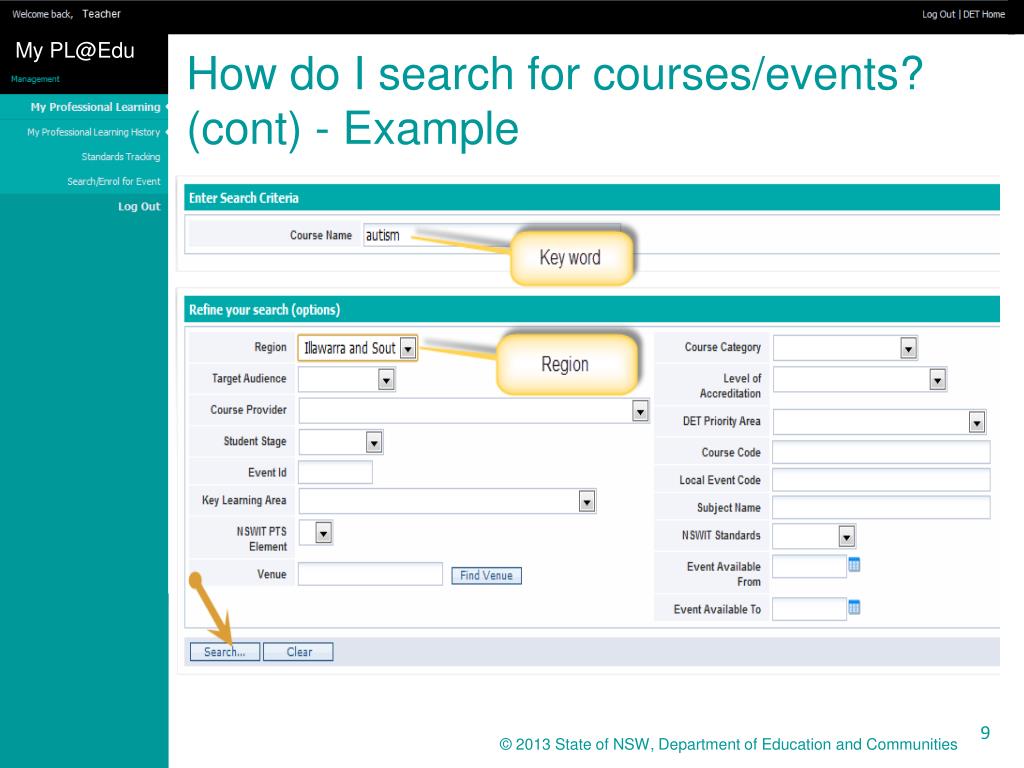Open the NSWIT PTS Element dropdown
This screenshot has height=768, width=1024.
[x=323, y=533]
